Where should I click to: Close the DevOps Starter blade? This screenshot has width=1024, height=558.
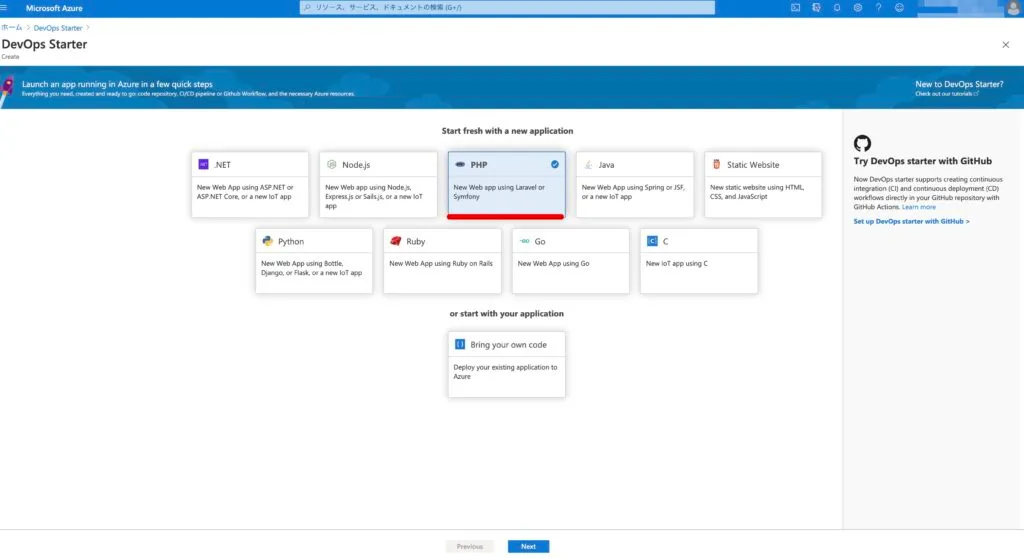point(1006,44)
